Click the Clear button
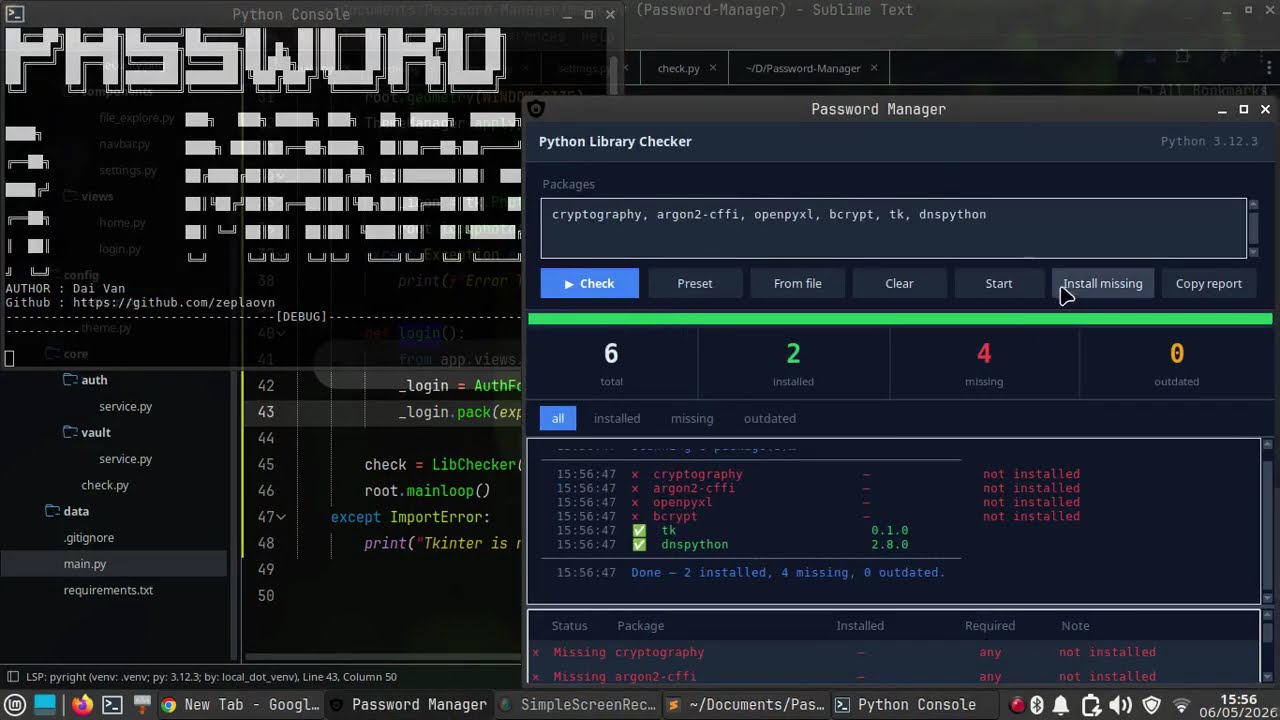 [x=899, y=283]
